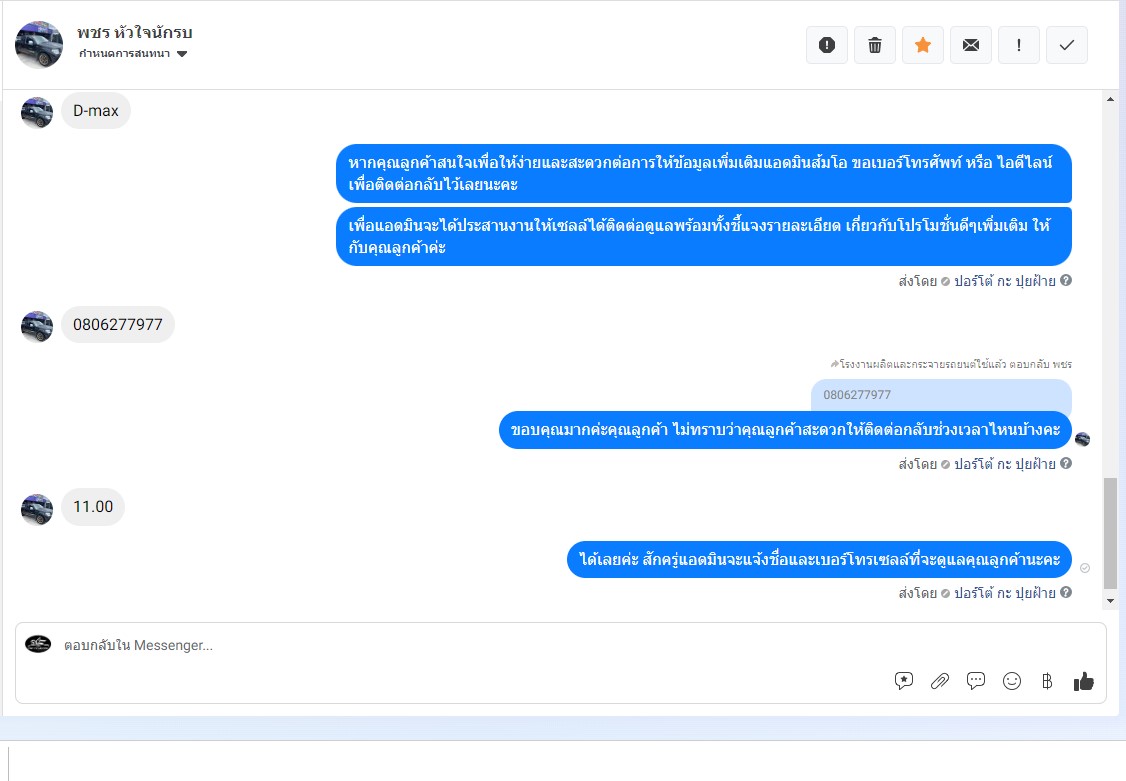Attach a file with the paperclip icon

[939, 681]
